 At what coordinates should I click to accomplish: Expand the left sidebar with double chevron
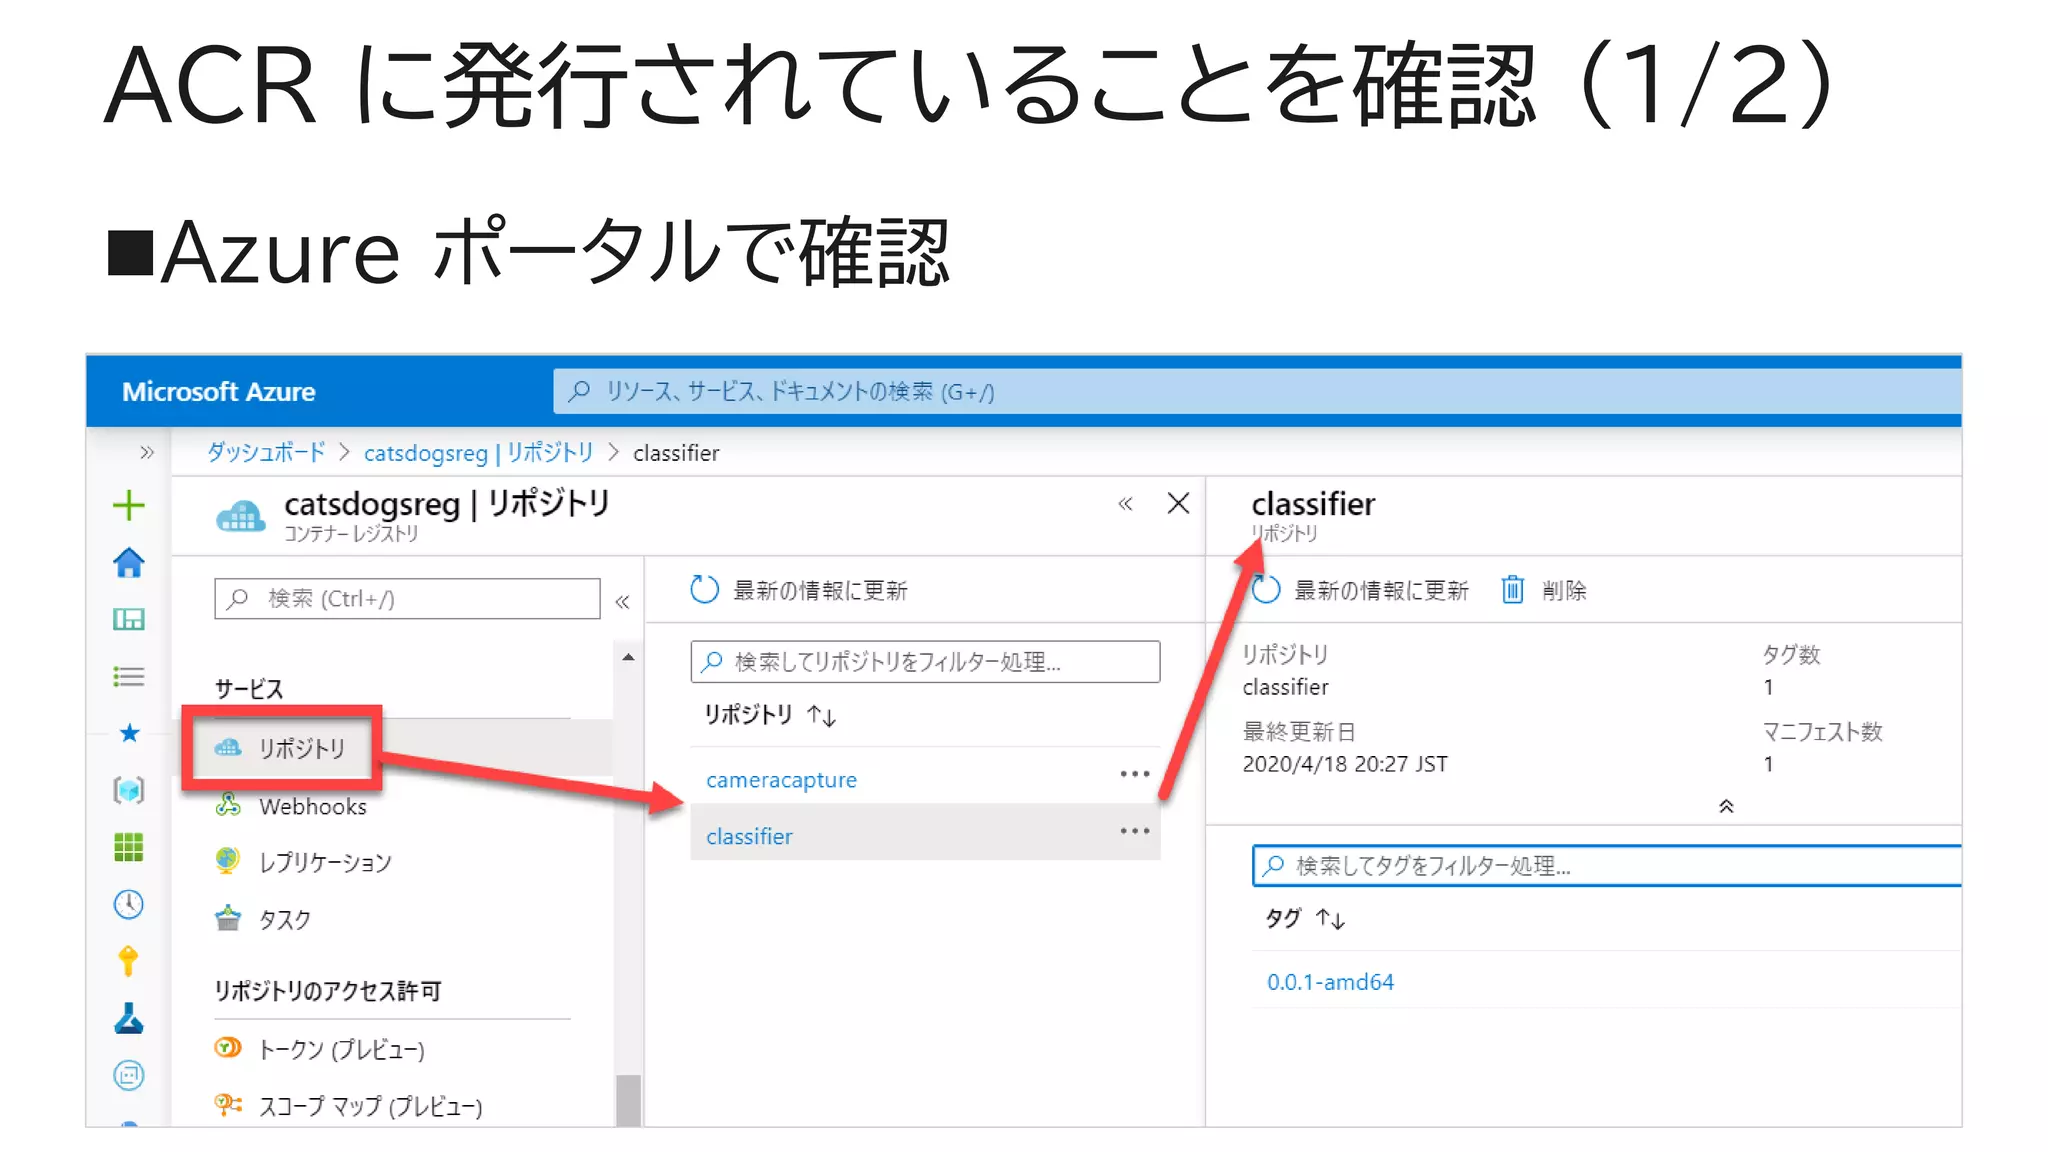(x=147, y=452)
